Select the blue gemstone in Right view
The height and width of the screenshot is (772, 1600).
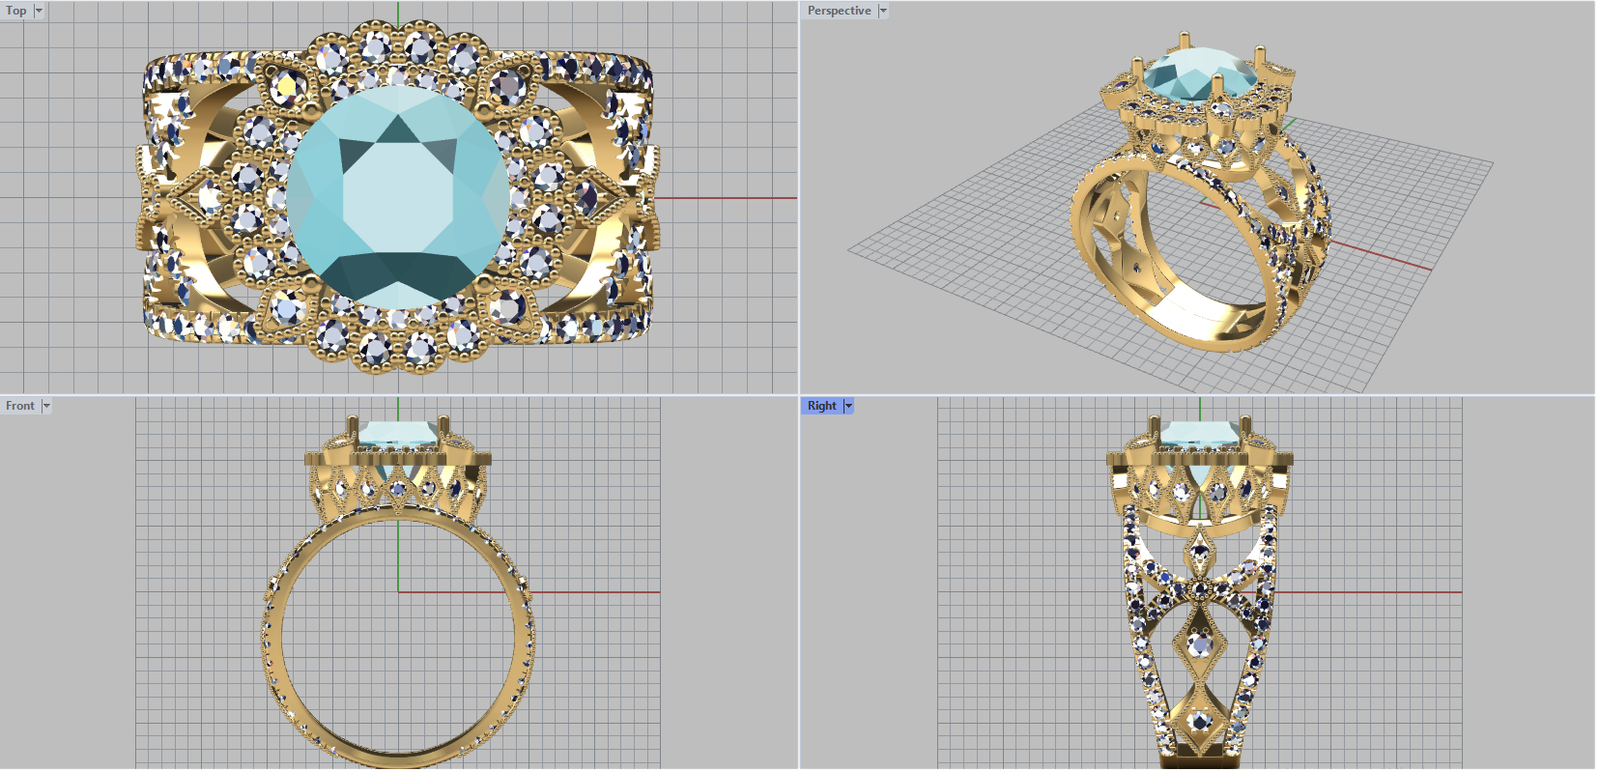pyautogui.click(x=1200, y=432)
